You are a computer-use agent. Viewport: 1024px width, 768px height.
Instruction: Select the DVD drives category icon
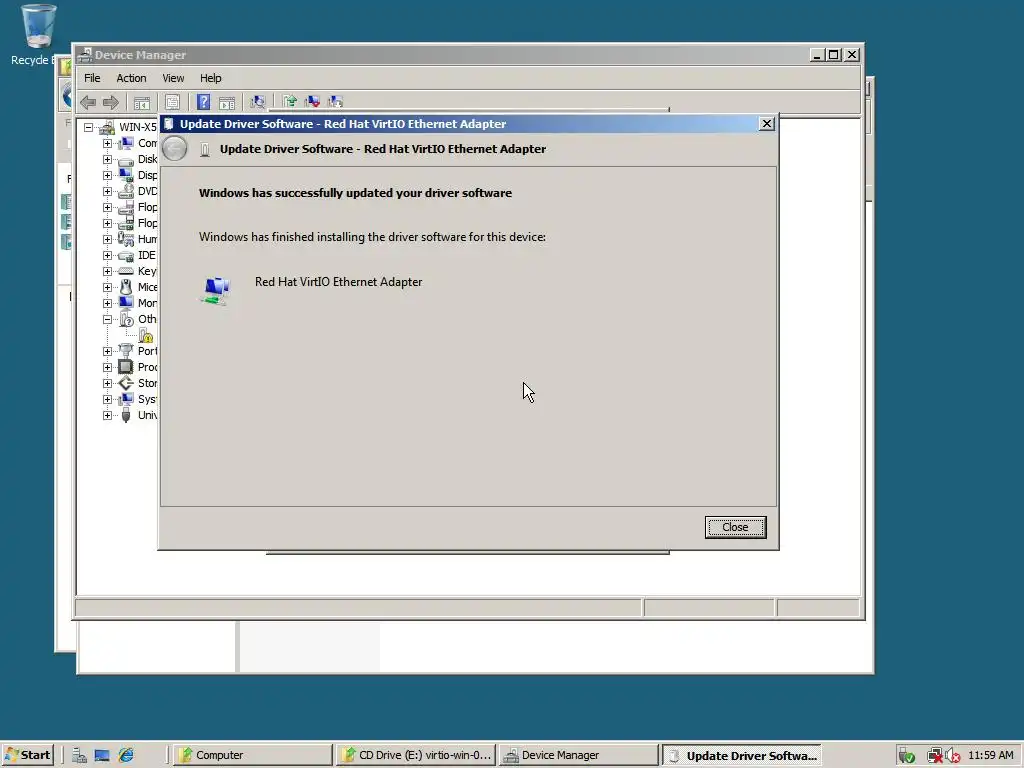point(126,191)
